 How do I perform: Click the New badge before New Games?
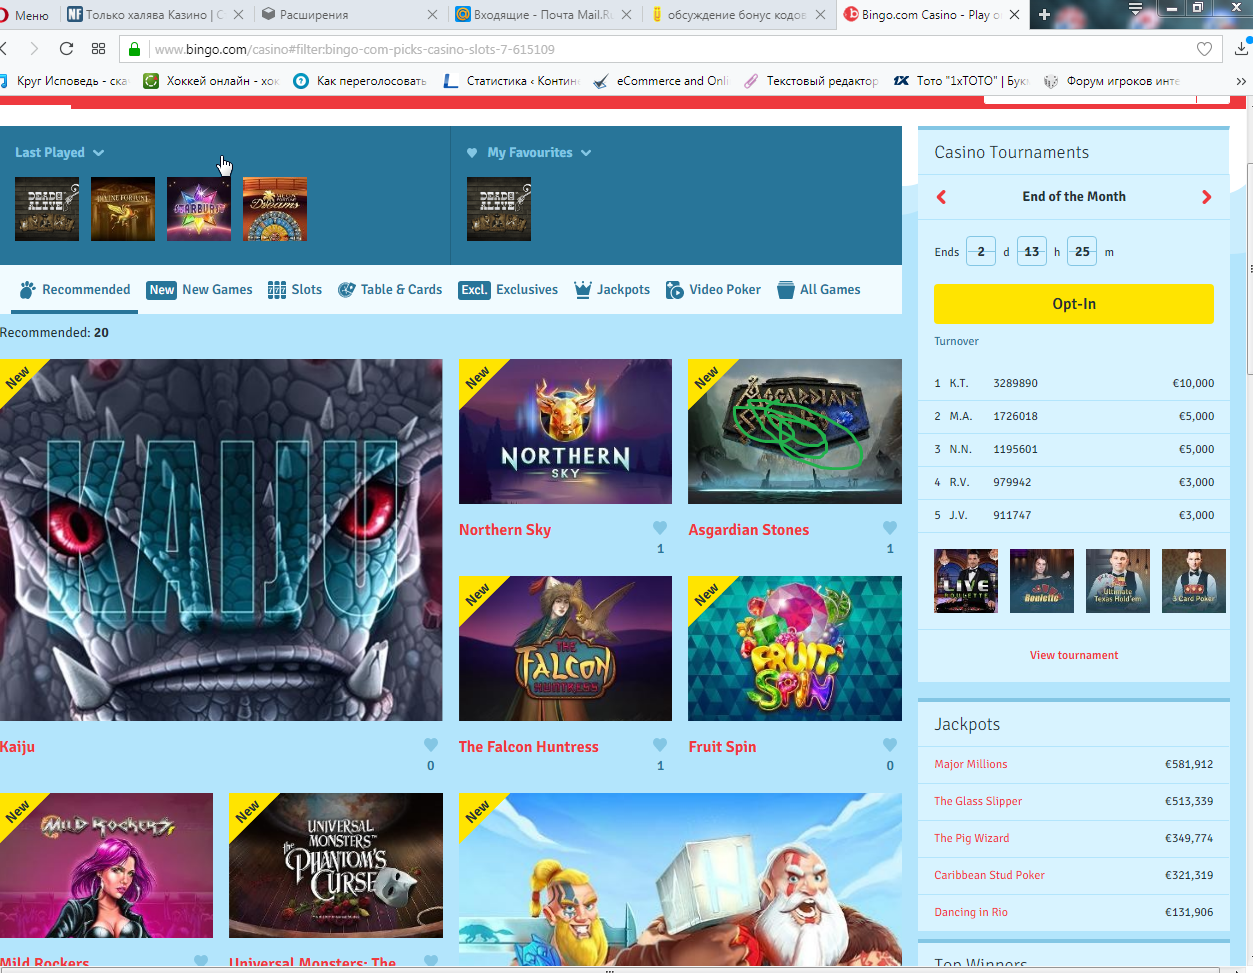coord(162,290)
